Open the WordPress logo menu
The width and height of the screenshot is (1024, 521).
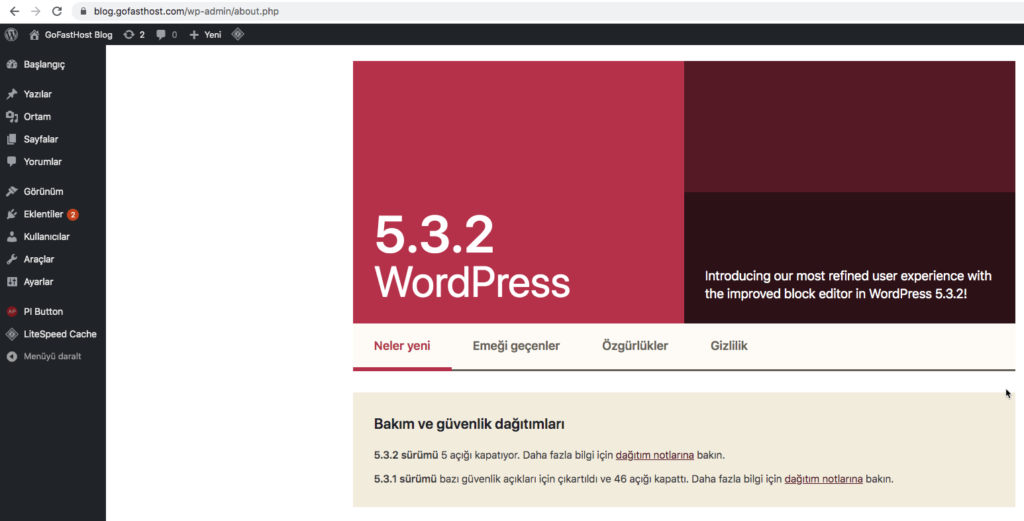click(11, 35)
